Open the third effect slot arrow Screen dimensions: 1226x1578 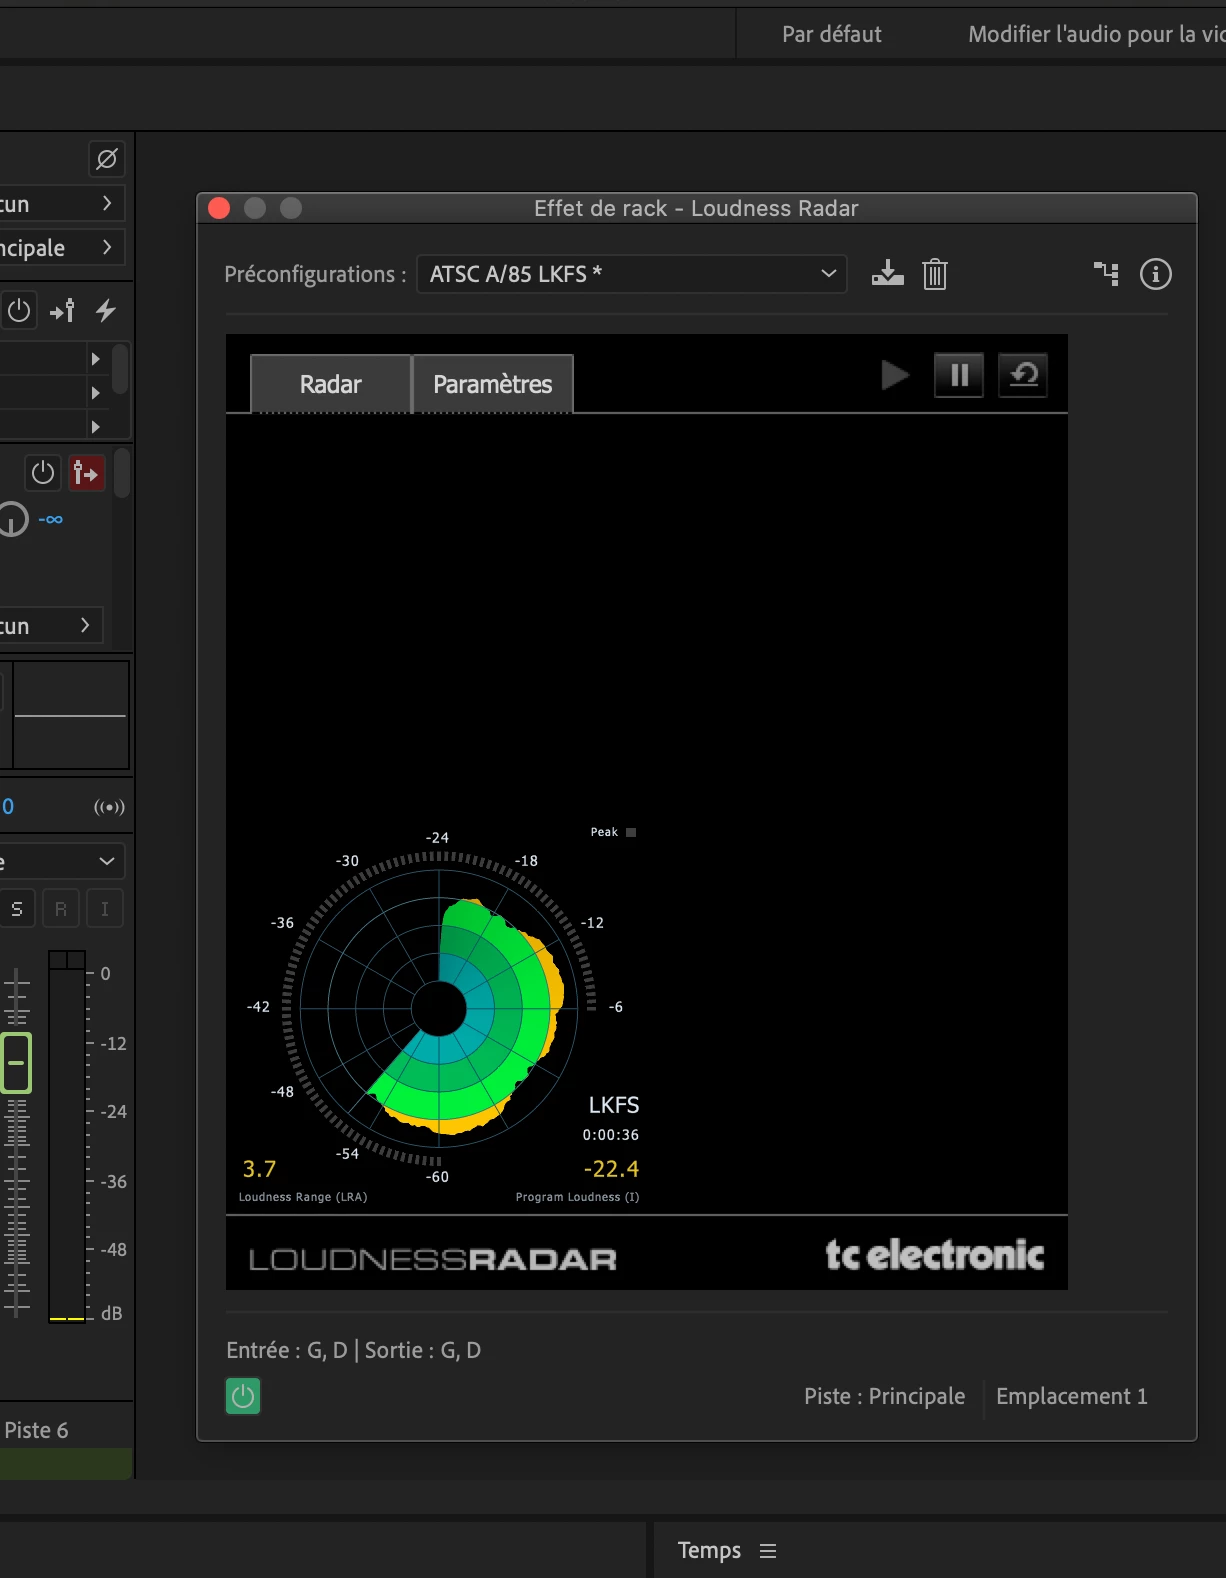point(95,427)
